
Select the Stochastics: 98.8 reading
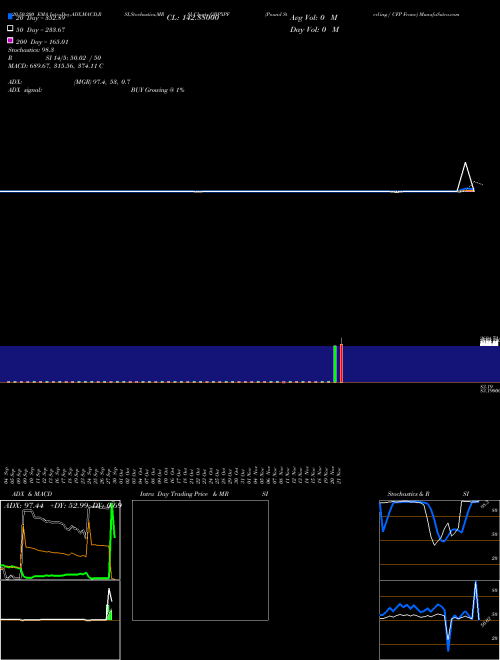(x=31, y=50)
